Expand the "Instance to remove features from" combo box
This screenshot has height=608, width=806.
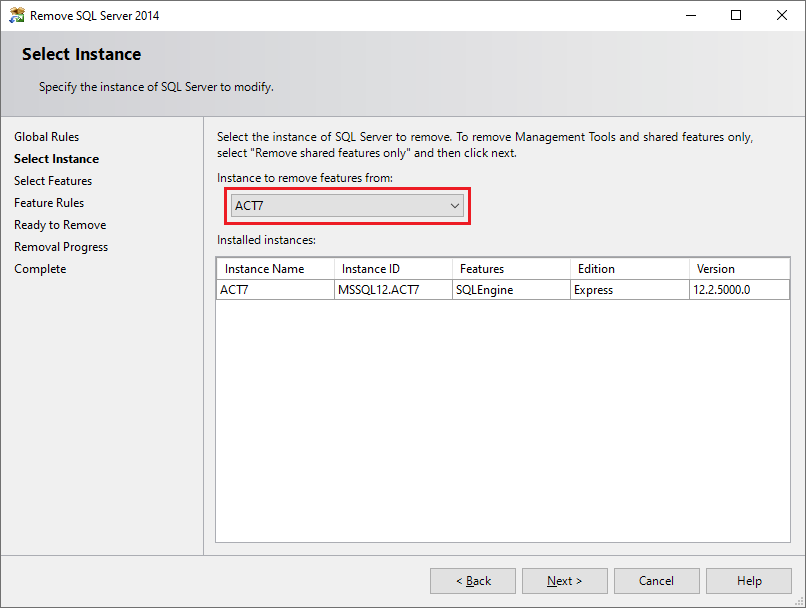coord(347,204)
